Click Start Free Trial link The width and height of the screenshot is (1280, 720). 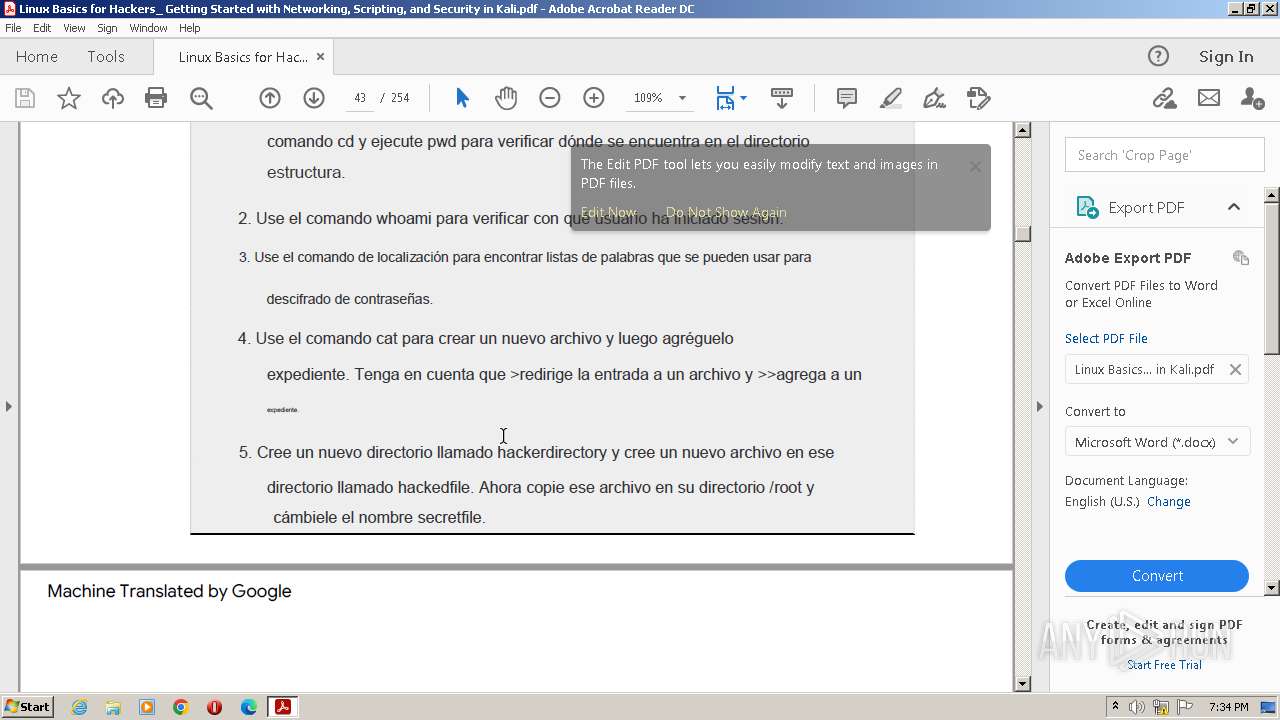(1164, 665)
